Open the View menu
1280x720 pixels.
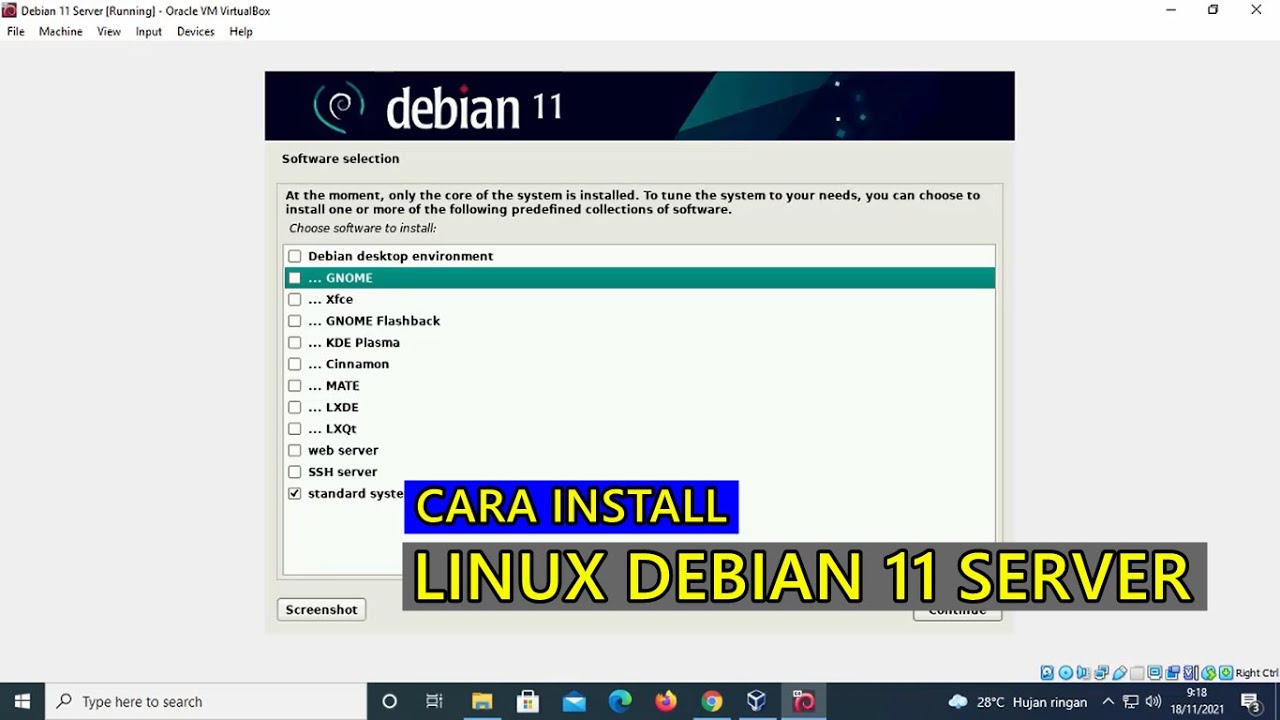point(109,32)
